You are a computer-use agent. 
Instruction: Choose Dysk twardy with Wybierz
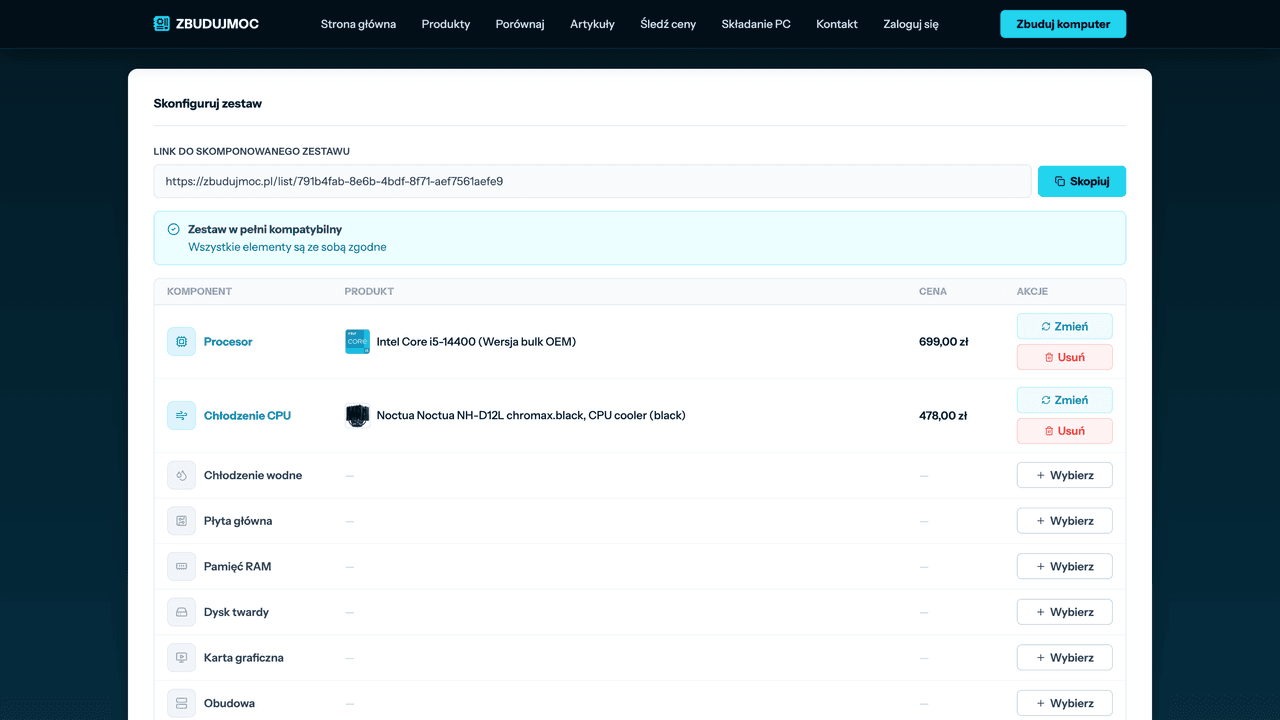(1065, 612)
